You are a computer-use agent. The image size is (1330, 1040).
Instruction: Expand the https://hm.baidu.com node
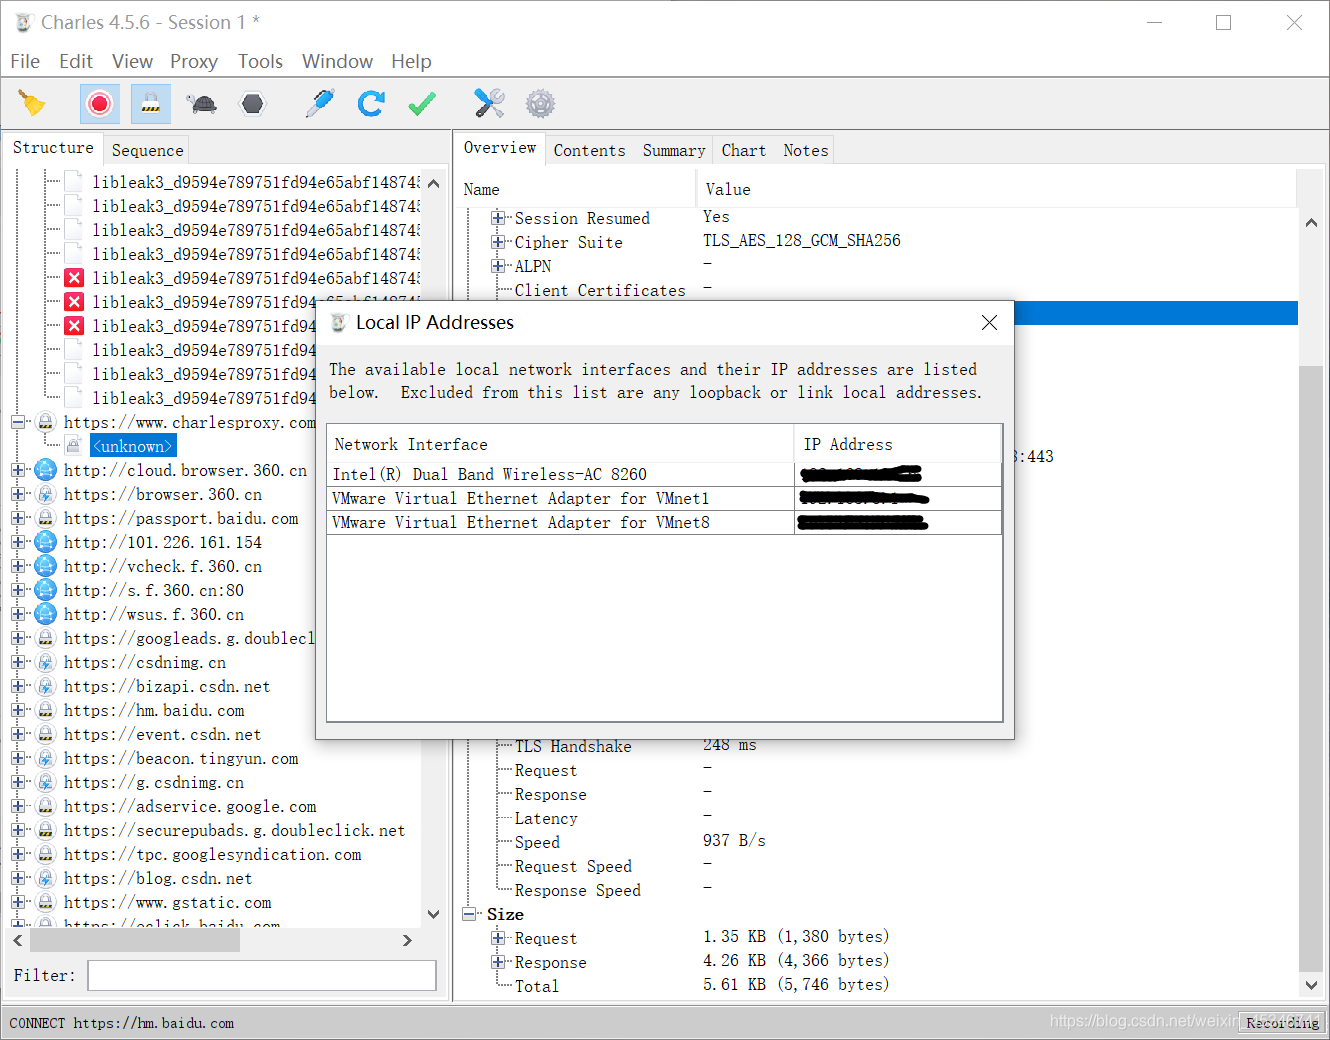click(18, 710)
